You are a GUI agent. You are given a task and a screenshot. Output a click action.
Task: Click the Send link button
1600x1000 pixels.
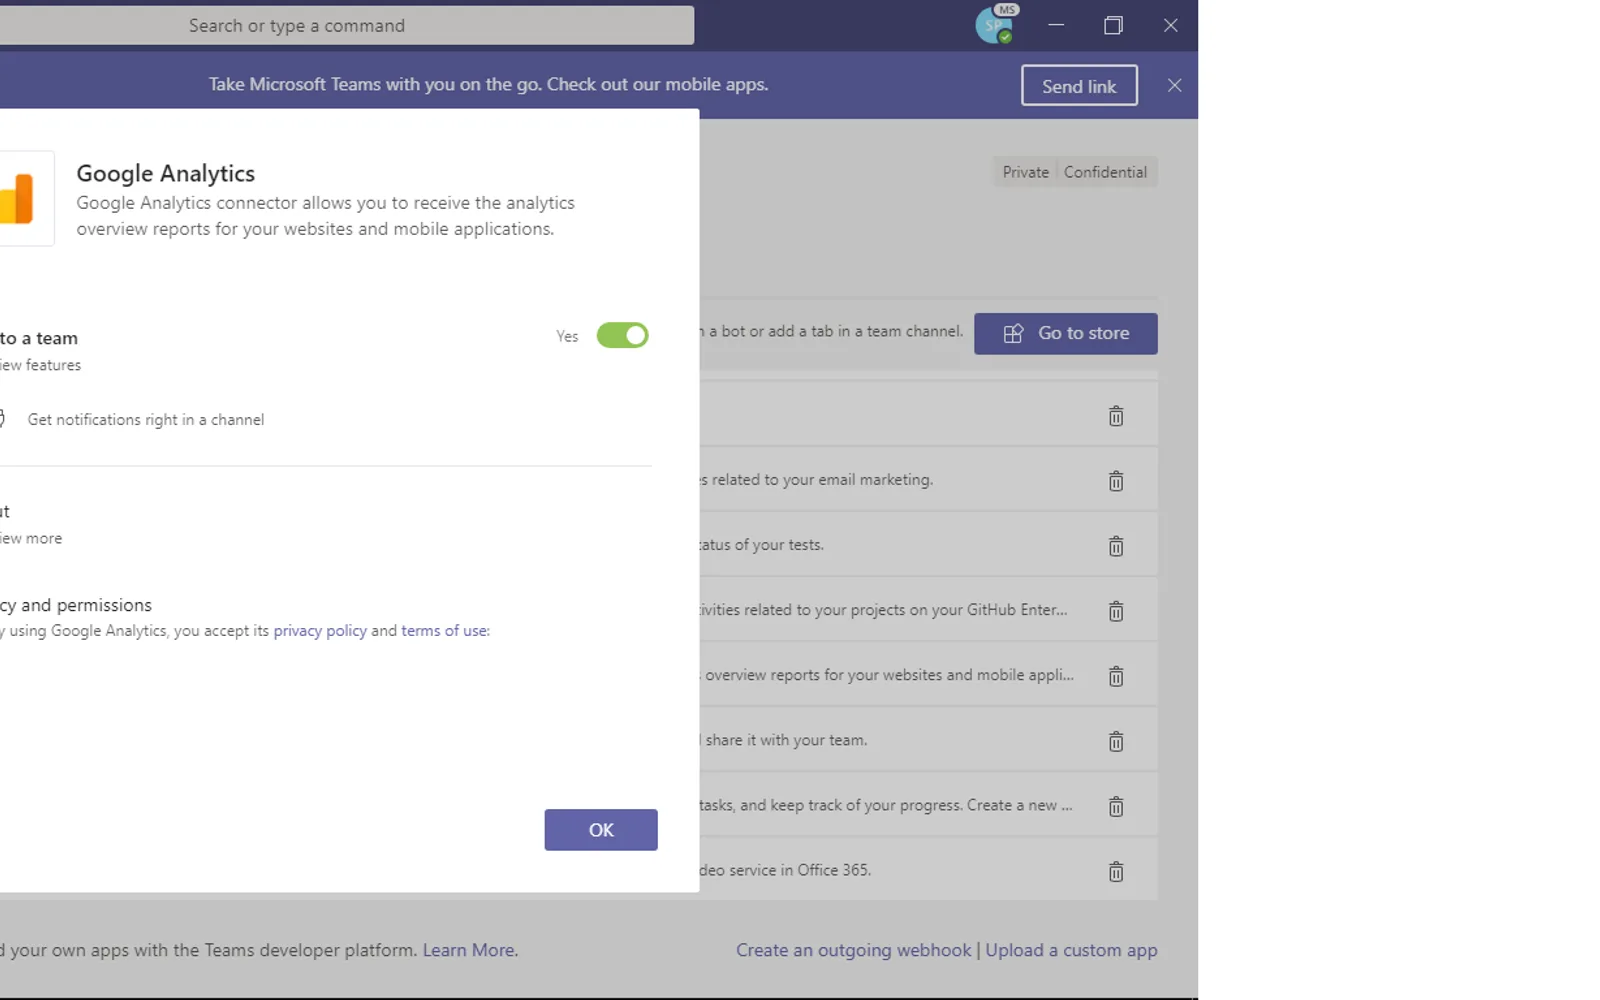click(x=1079, y=86)
